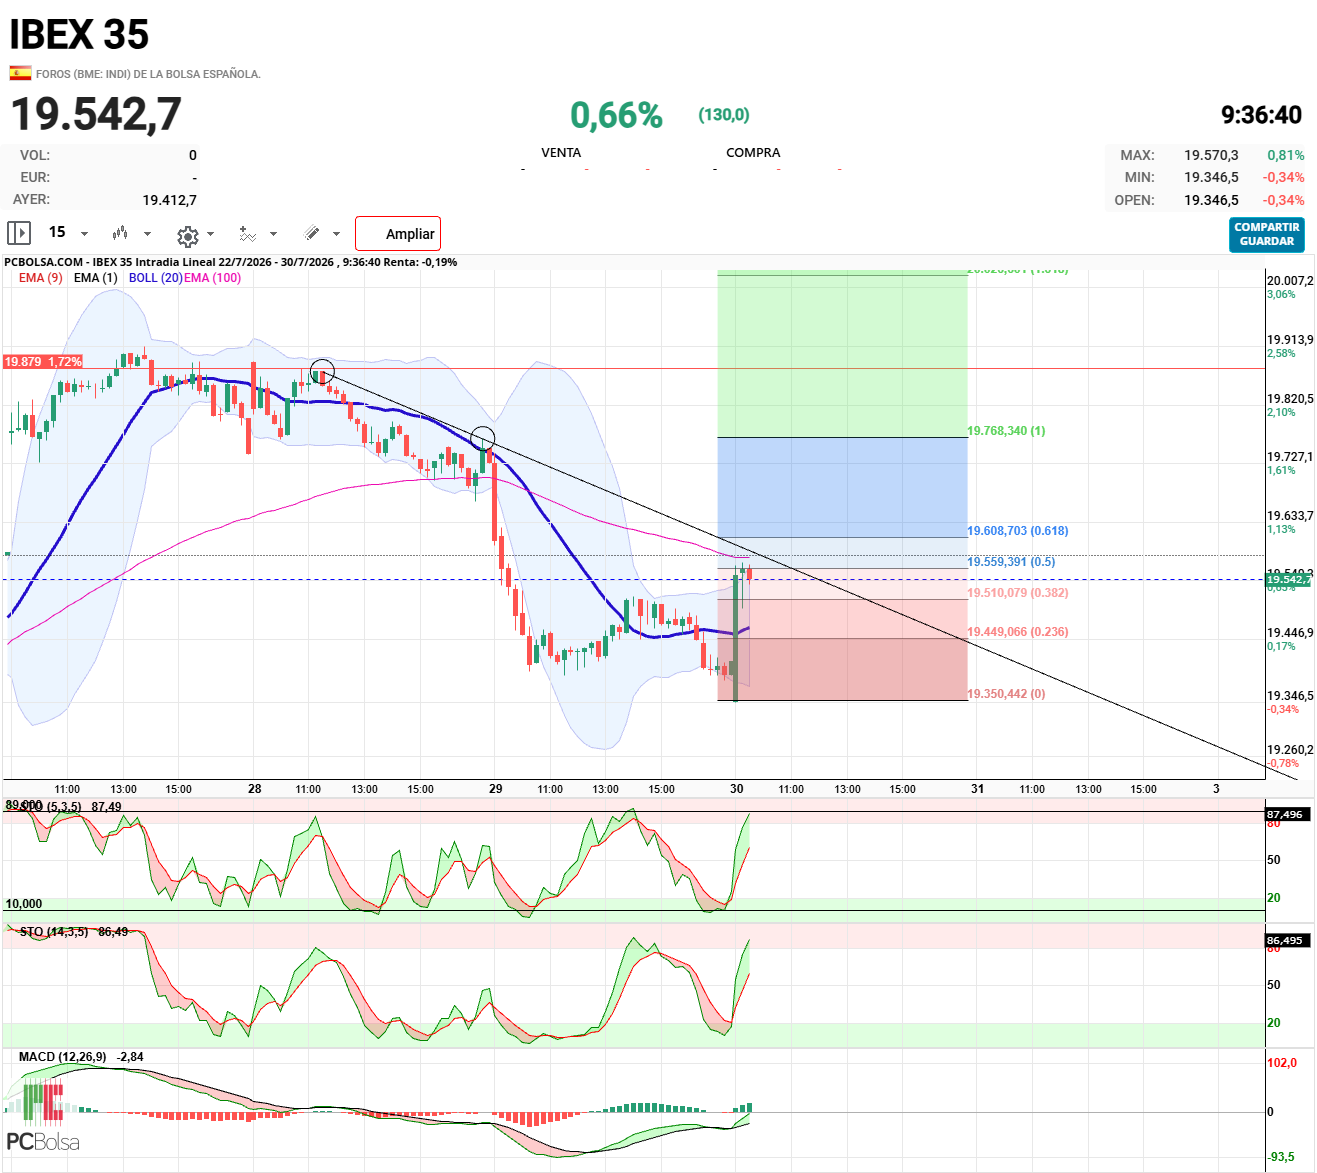Click the 19.449,066 (0.236) Fibonacci label
The image size is (1317, 1173).
point(1017,632)
